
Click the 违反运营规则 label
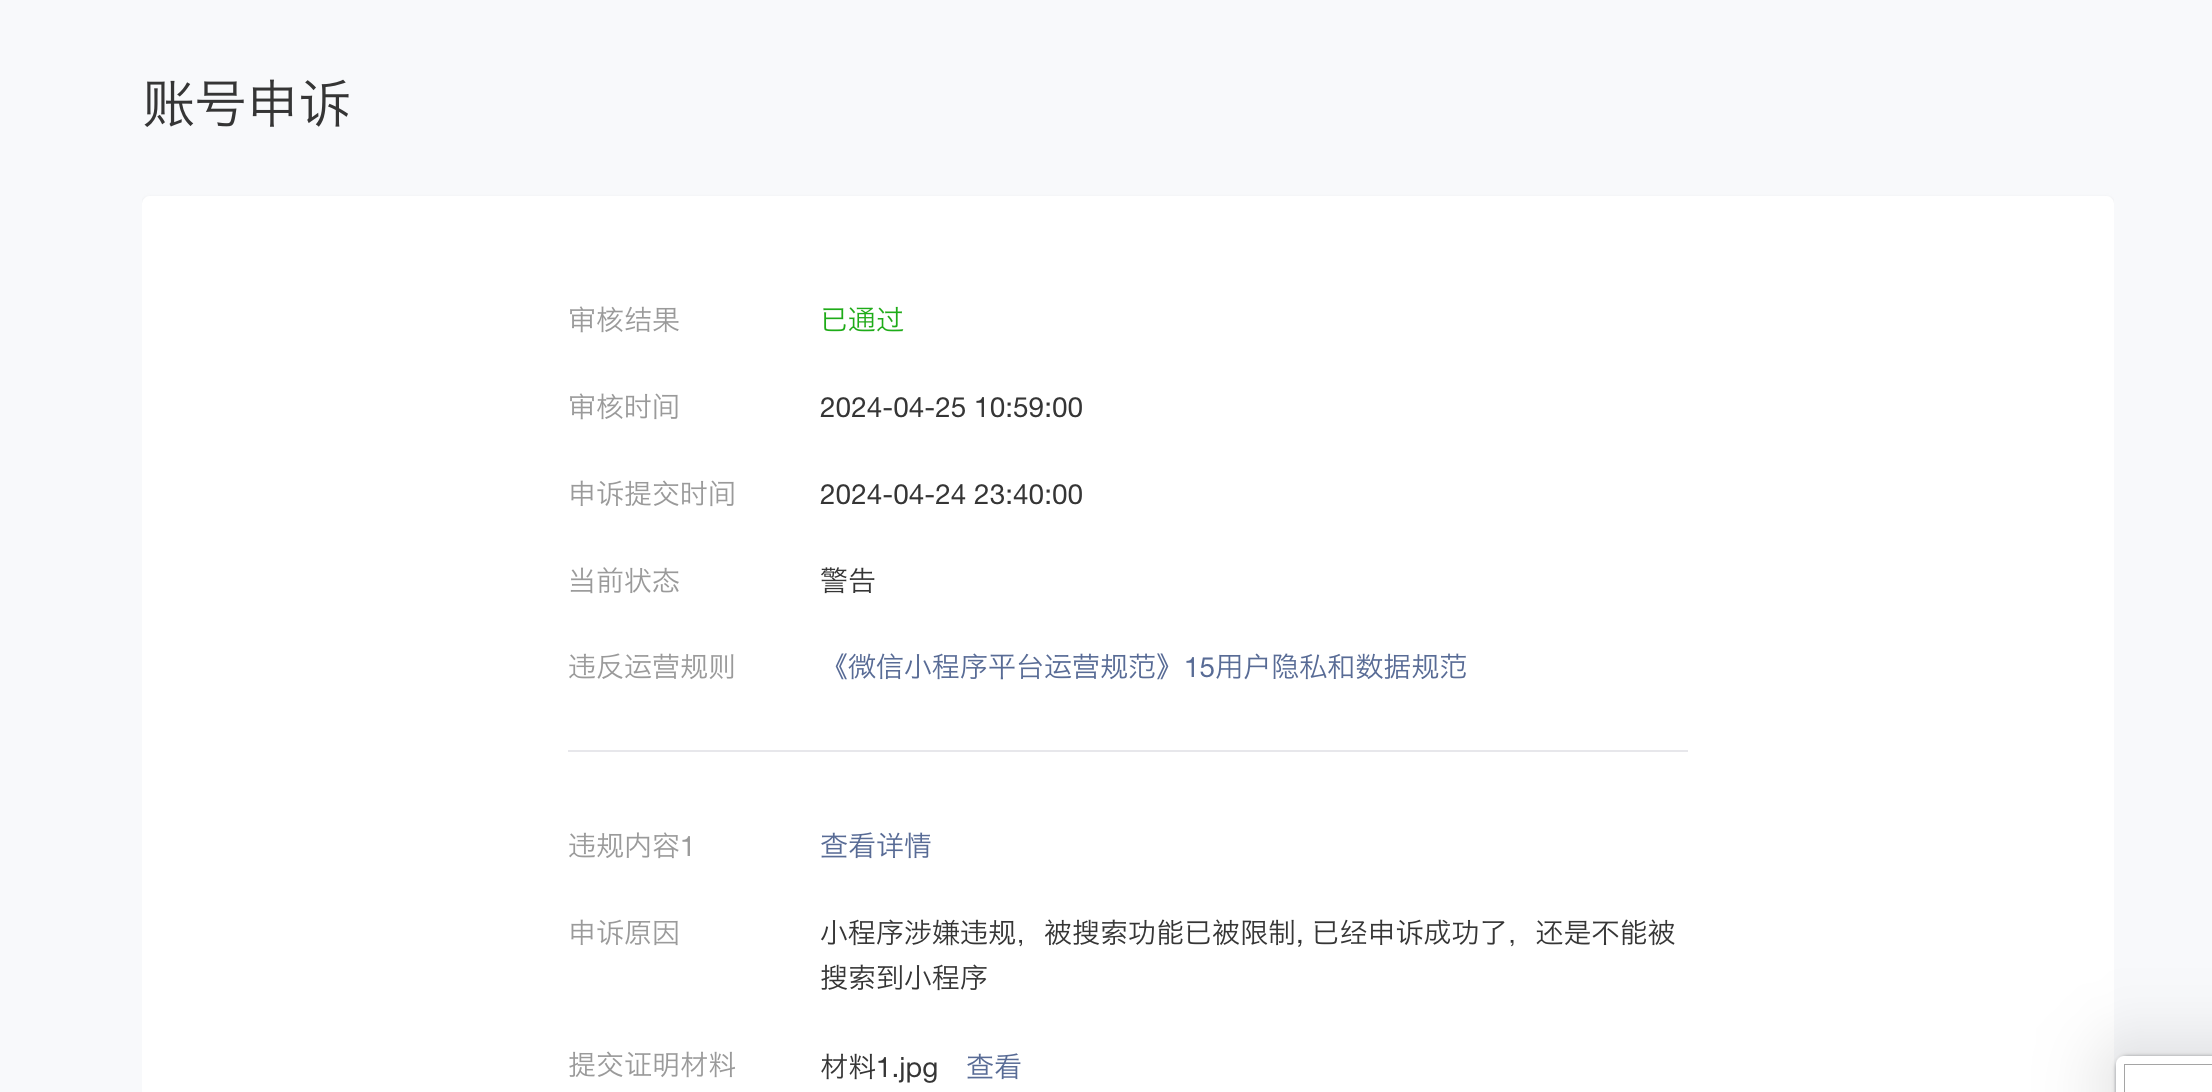[651, 667]
